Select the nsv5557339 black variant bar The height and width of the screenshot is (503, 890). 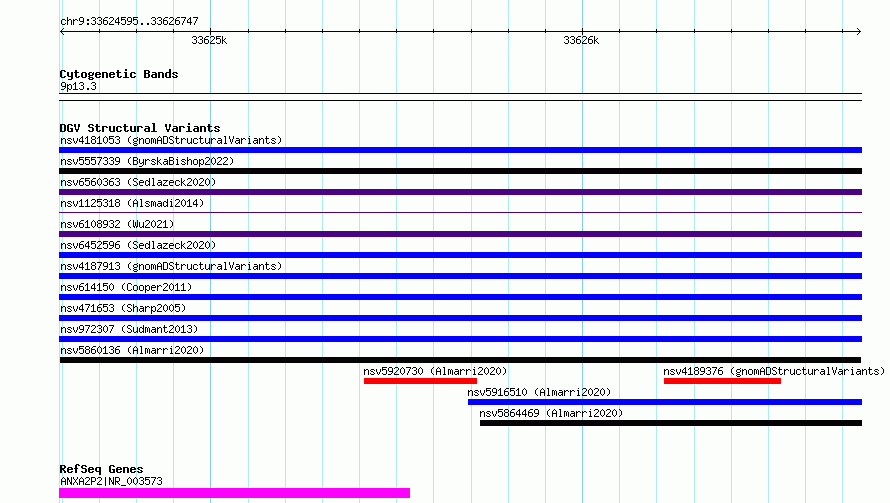(460, 171)
